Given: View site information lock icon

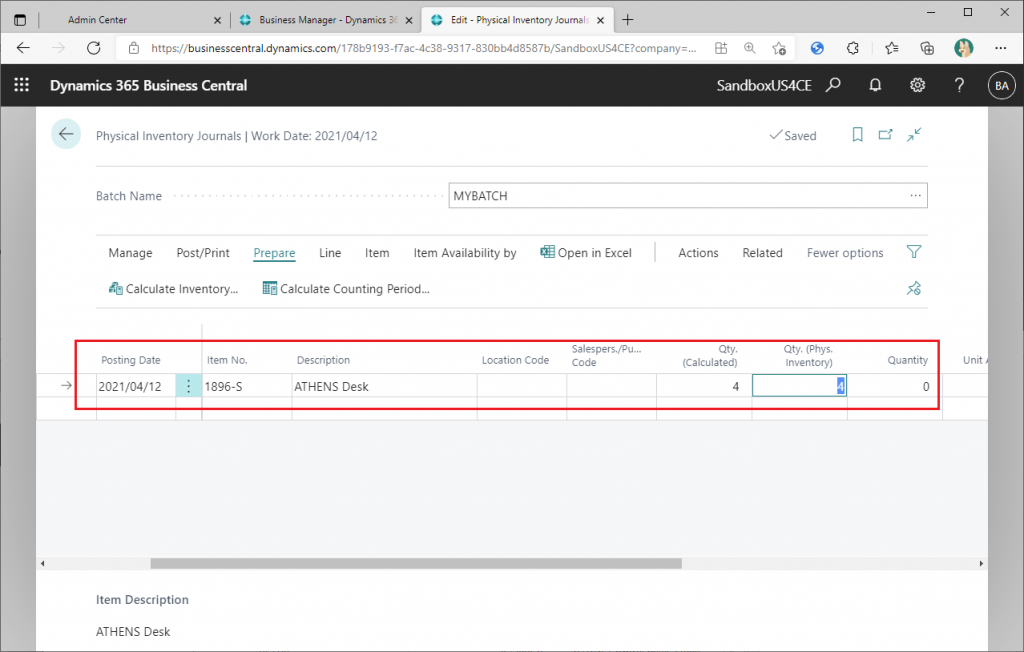Looking at the screenshot, I should [x=134, y=48].
